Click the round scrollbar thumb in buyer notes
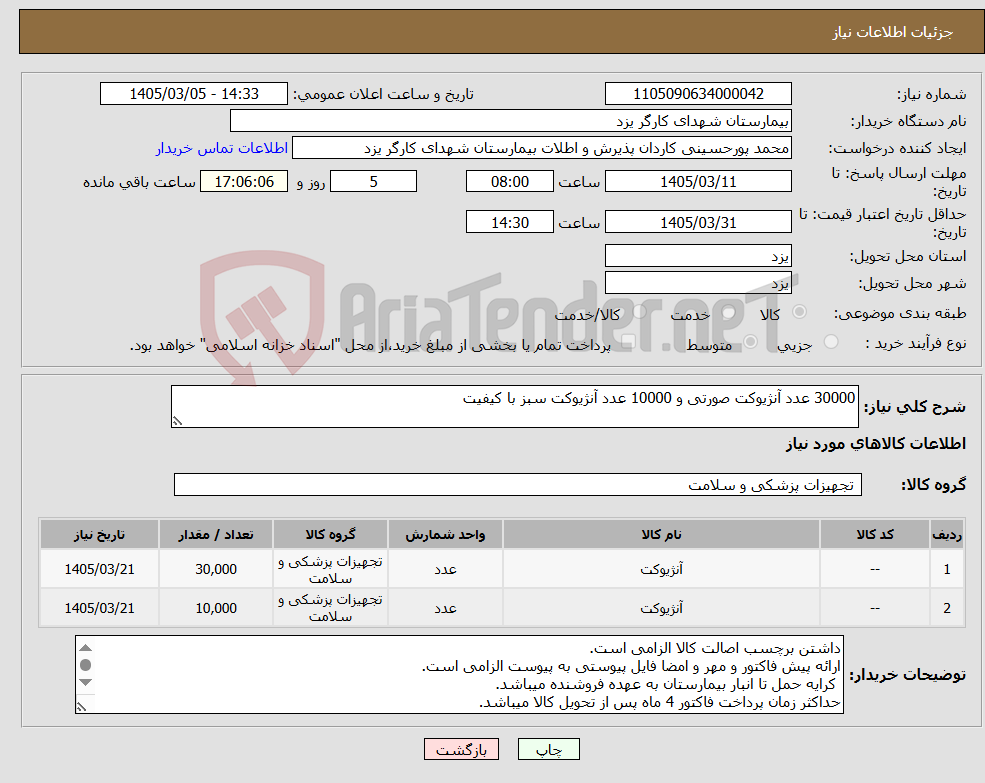 [86, 665]
